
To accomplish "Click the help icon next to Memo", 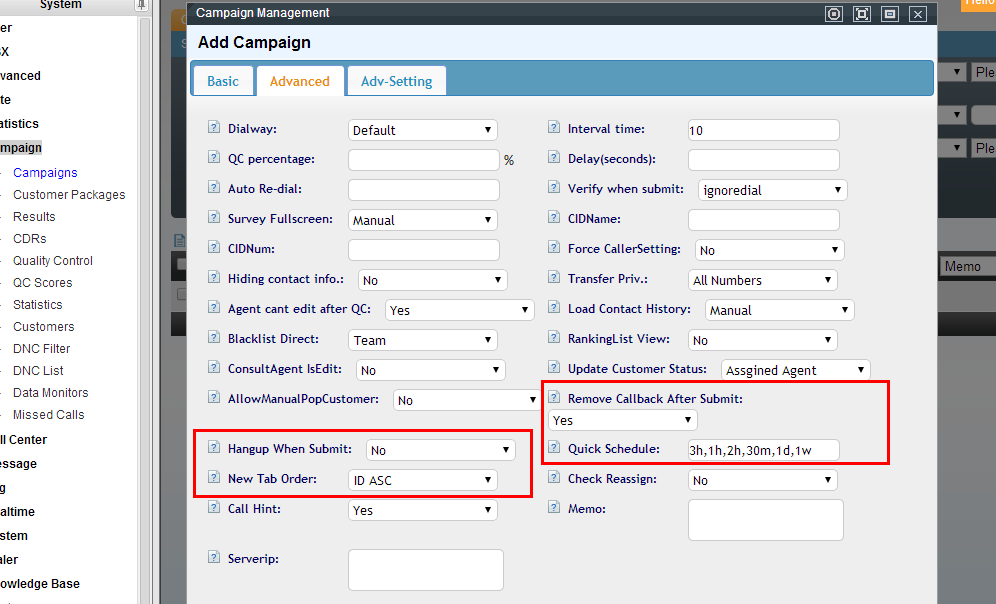I will point(554,508).
